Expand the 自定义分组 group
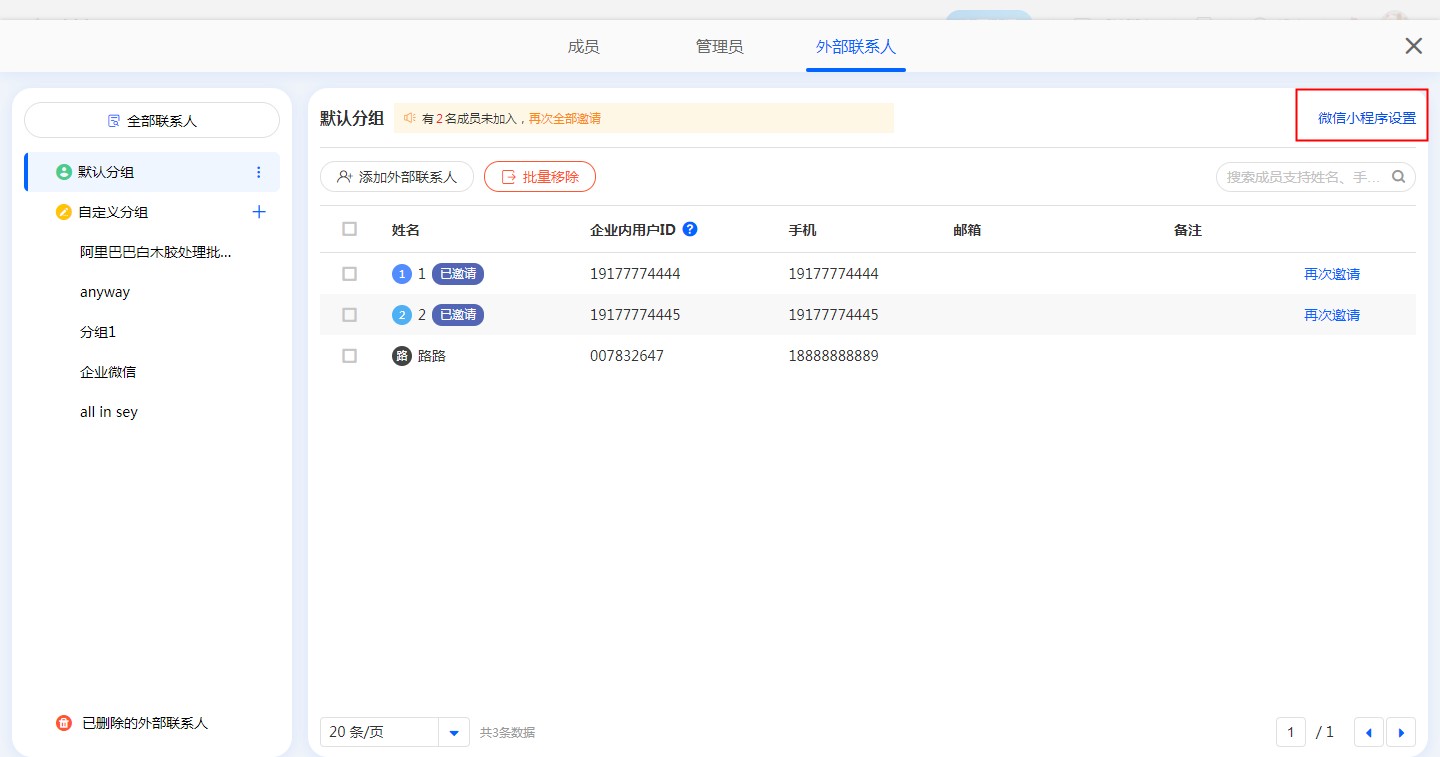The width and height of the screenshot is (1440, 757). [x=113, y=212]
